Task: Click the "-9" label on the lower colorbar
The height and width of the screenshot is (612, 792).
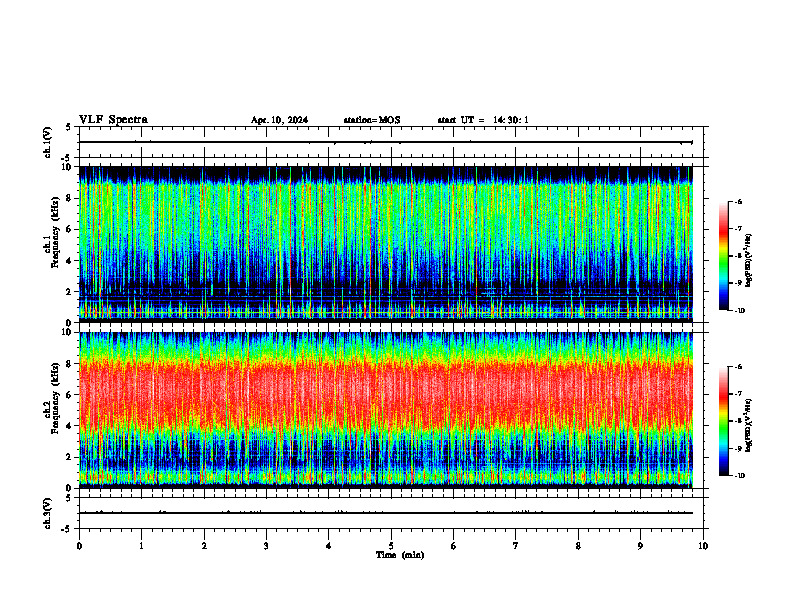Action: [x=738, y=448]
